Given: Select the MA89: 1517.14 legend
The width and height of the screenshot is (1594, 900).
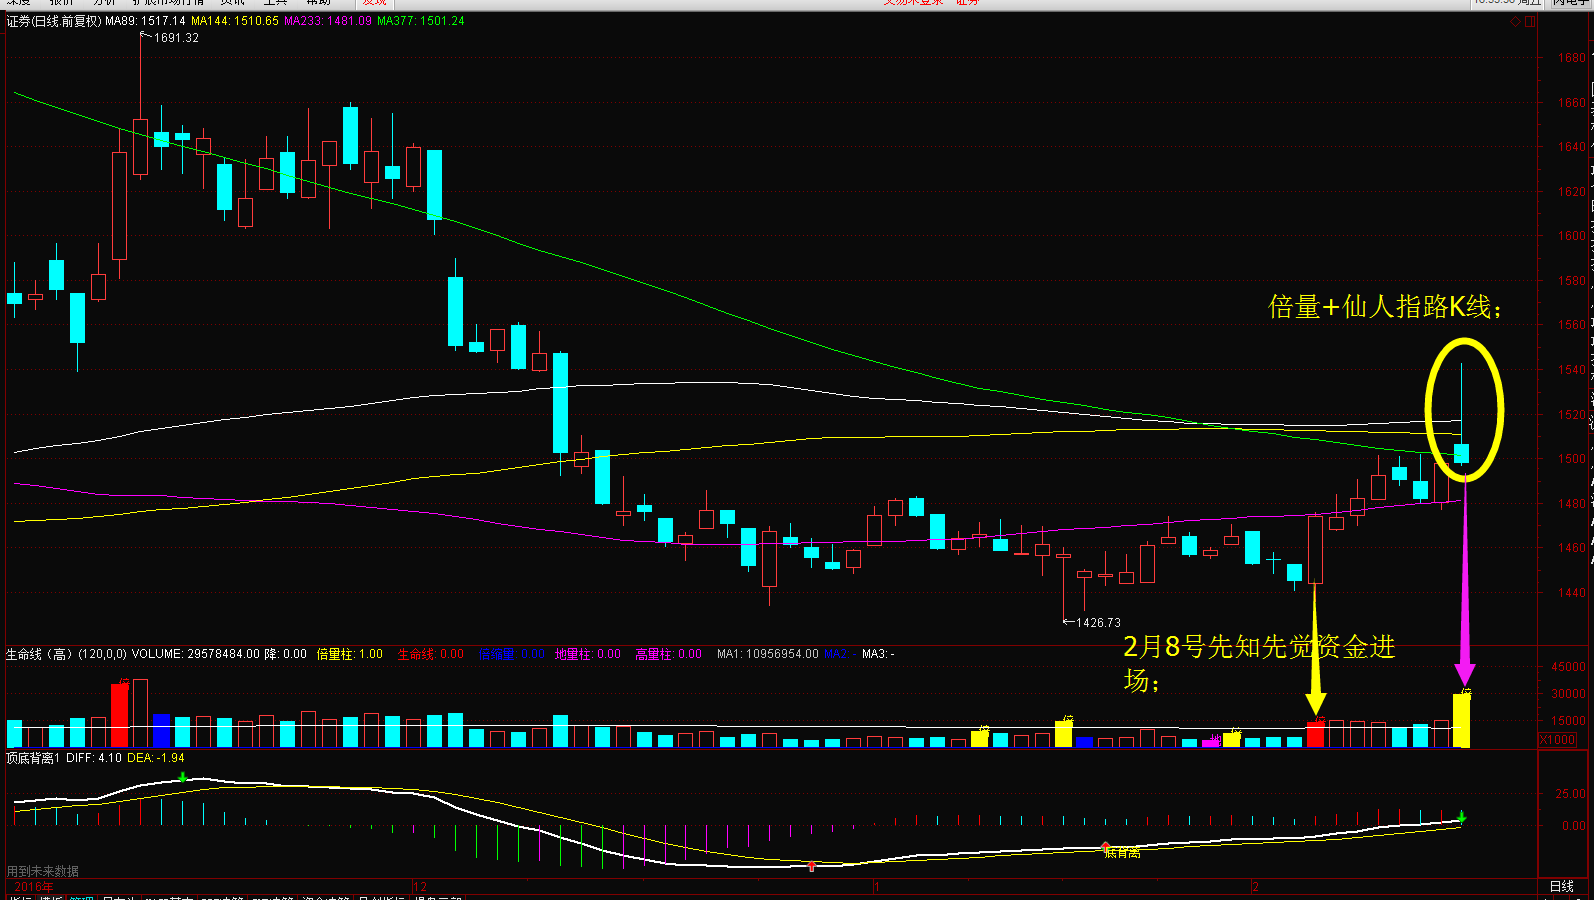Looking at the screenshot, I should [x=146, y=21].
